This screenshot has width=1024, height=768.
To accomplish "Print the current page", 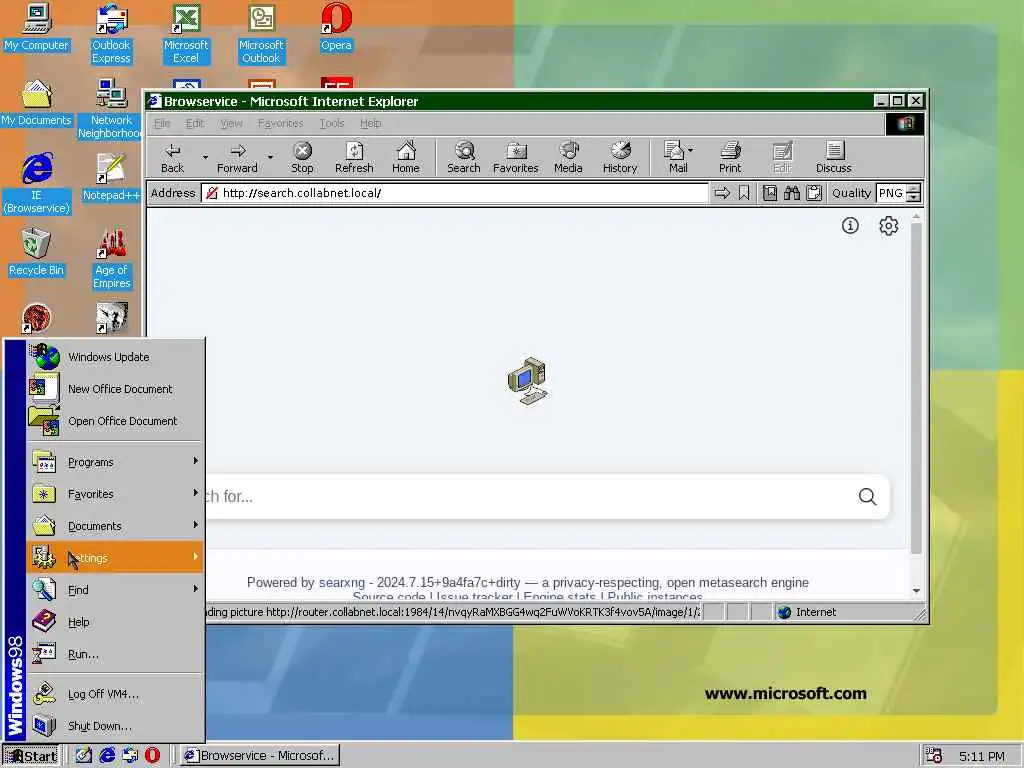I will pyautogui.click(x=730, y=157).
